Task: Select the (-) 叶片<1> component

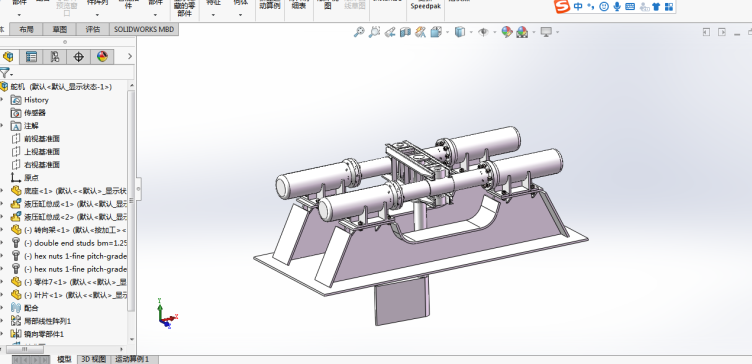Action: (x=69, y=295)
